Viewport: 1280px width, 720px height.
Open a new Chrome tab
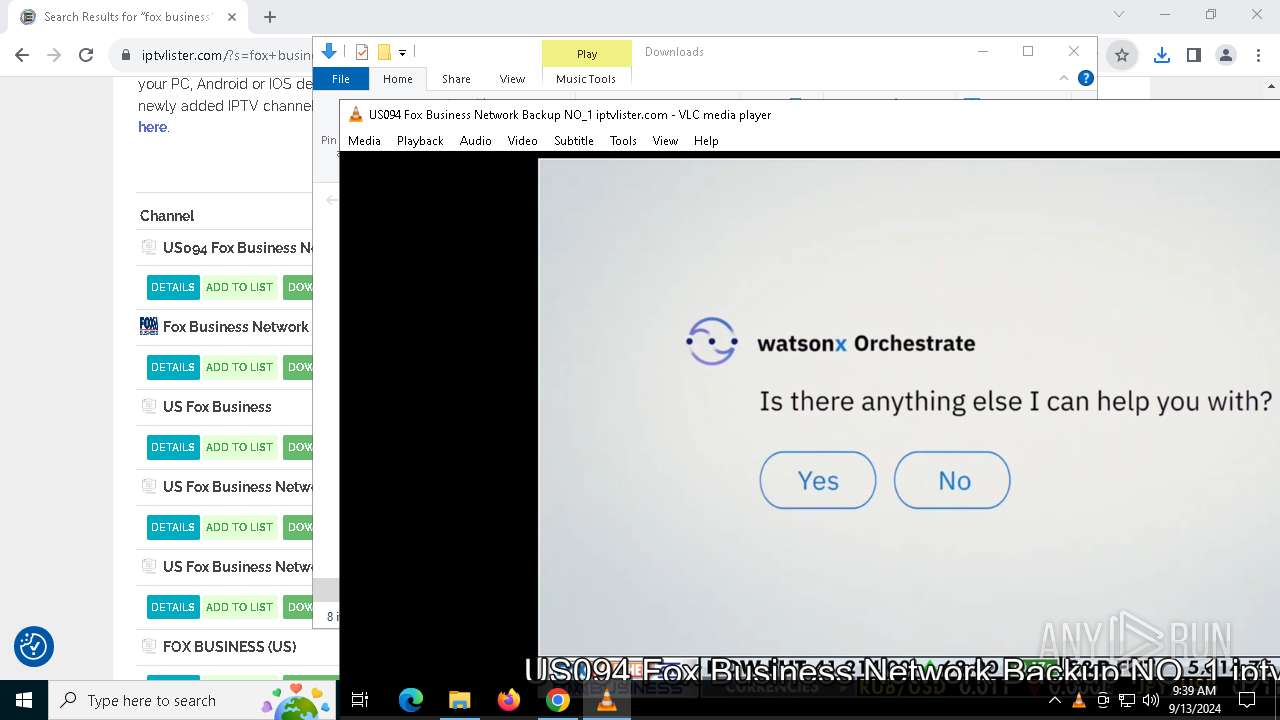(270, 17)
